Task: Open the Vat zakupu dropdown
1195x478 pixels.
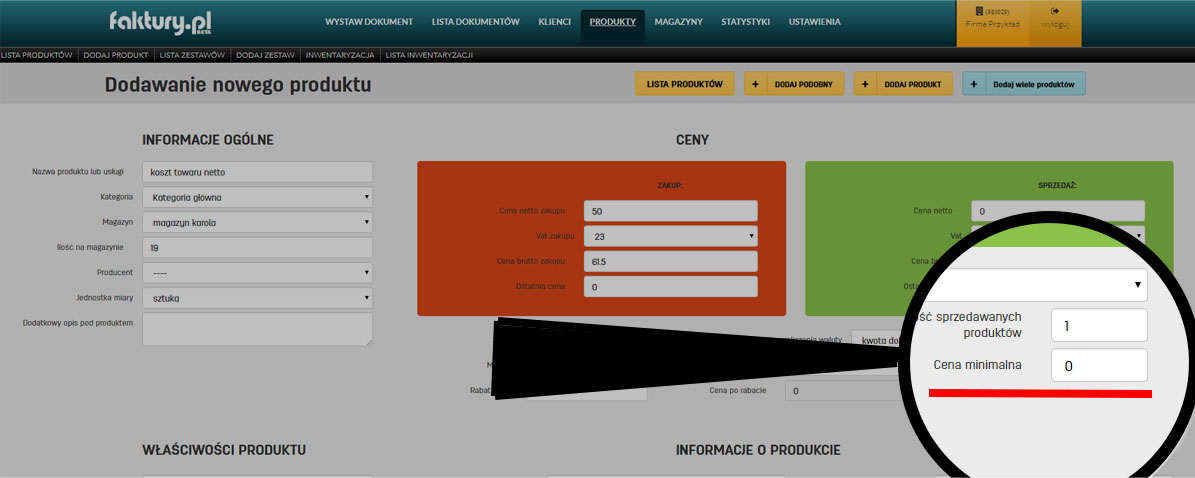Action: (x=670, y=236)
